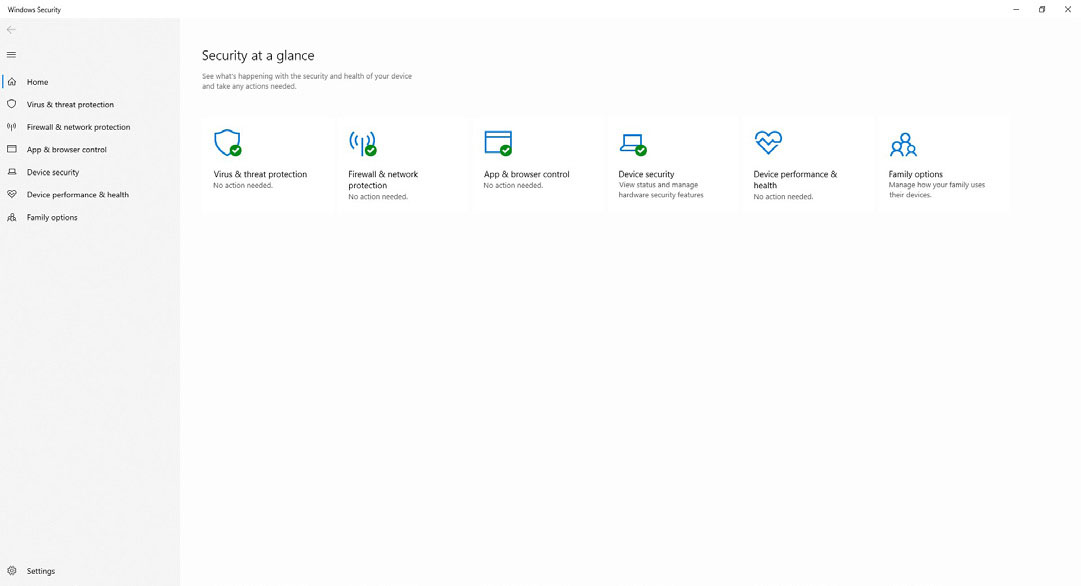Collapse the navigation pane with the hamburger button

click(11, 55)
